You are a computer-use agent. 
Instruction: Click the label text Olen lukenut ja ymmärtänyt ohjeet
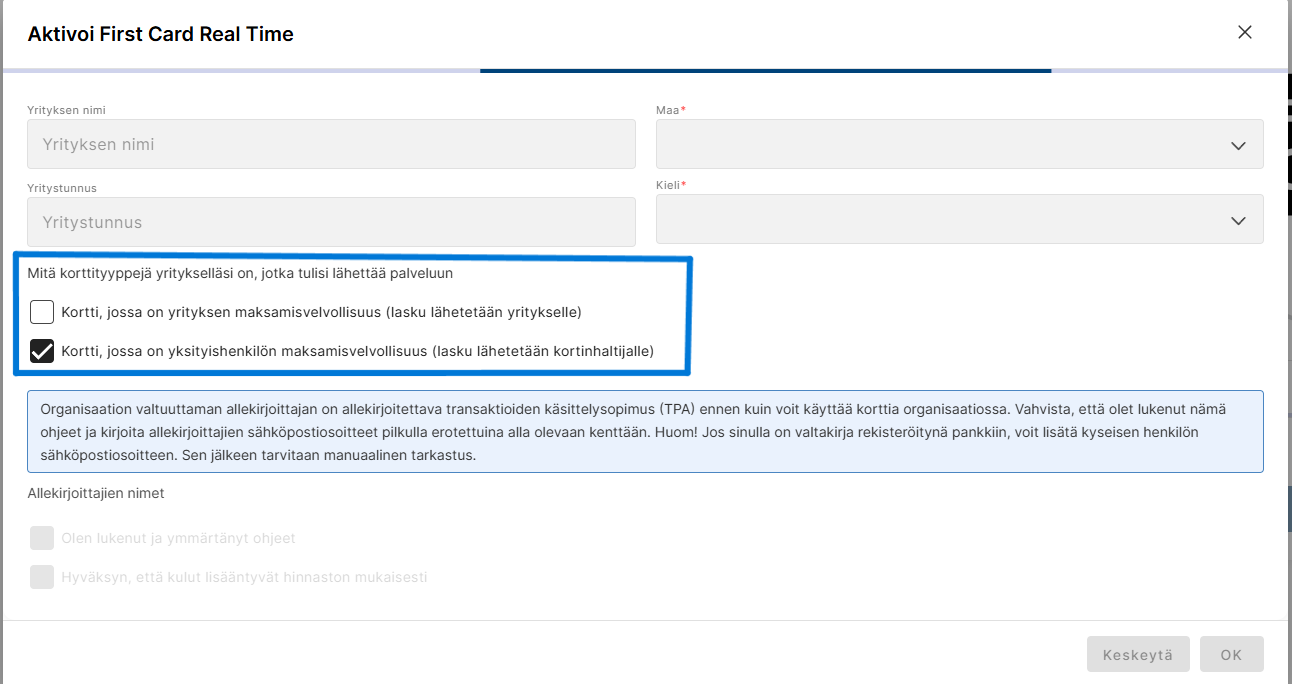click(178, 538)
